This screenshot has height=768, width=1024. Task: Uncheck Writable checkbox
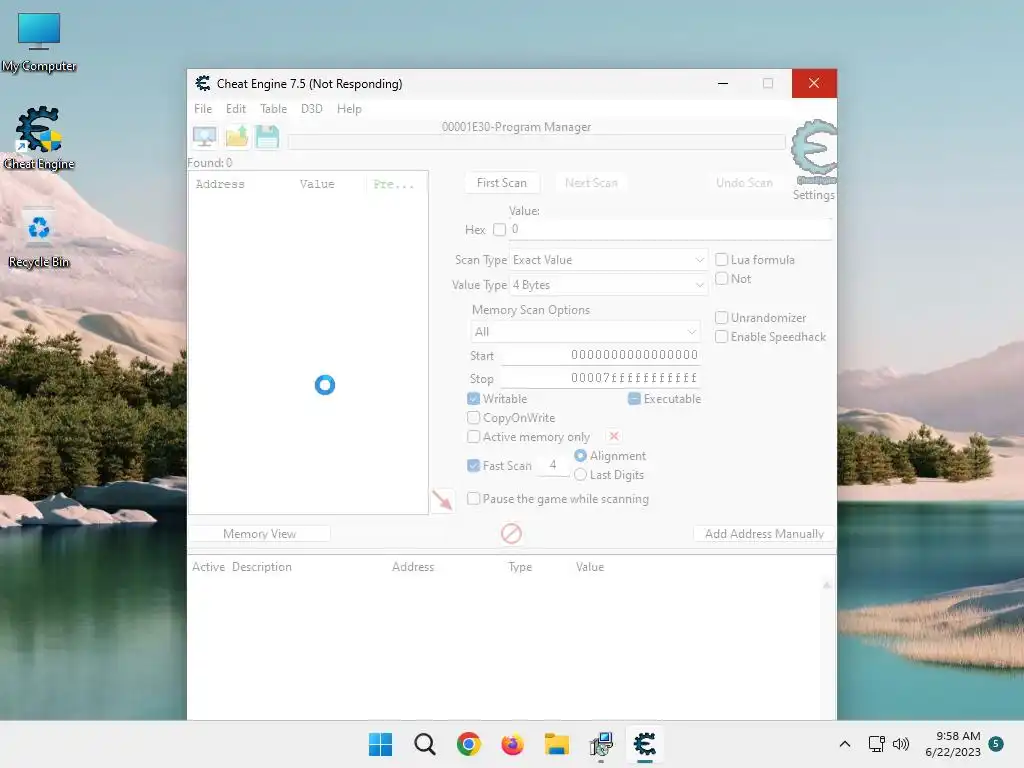tap(474, 399)
